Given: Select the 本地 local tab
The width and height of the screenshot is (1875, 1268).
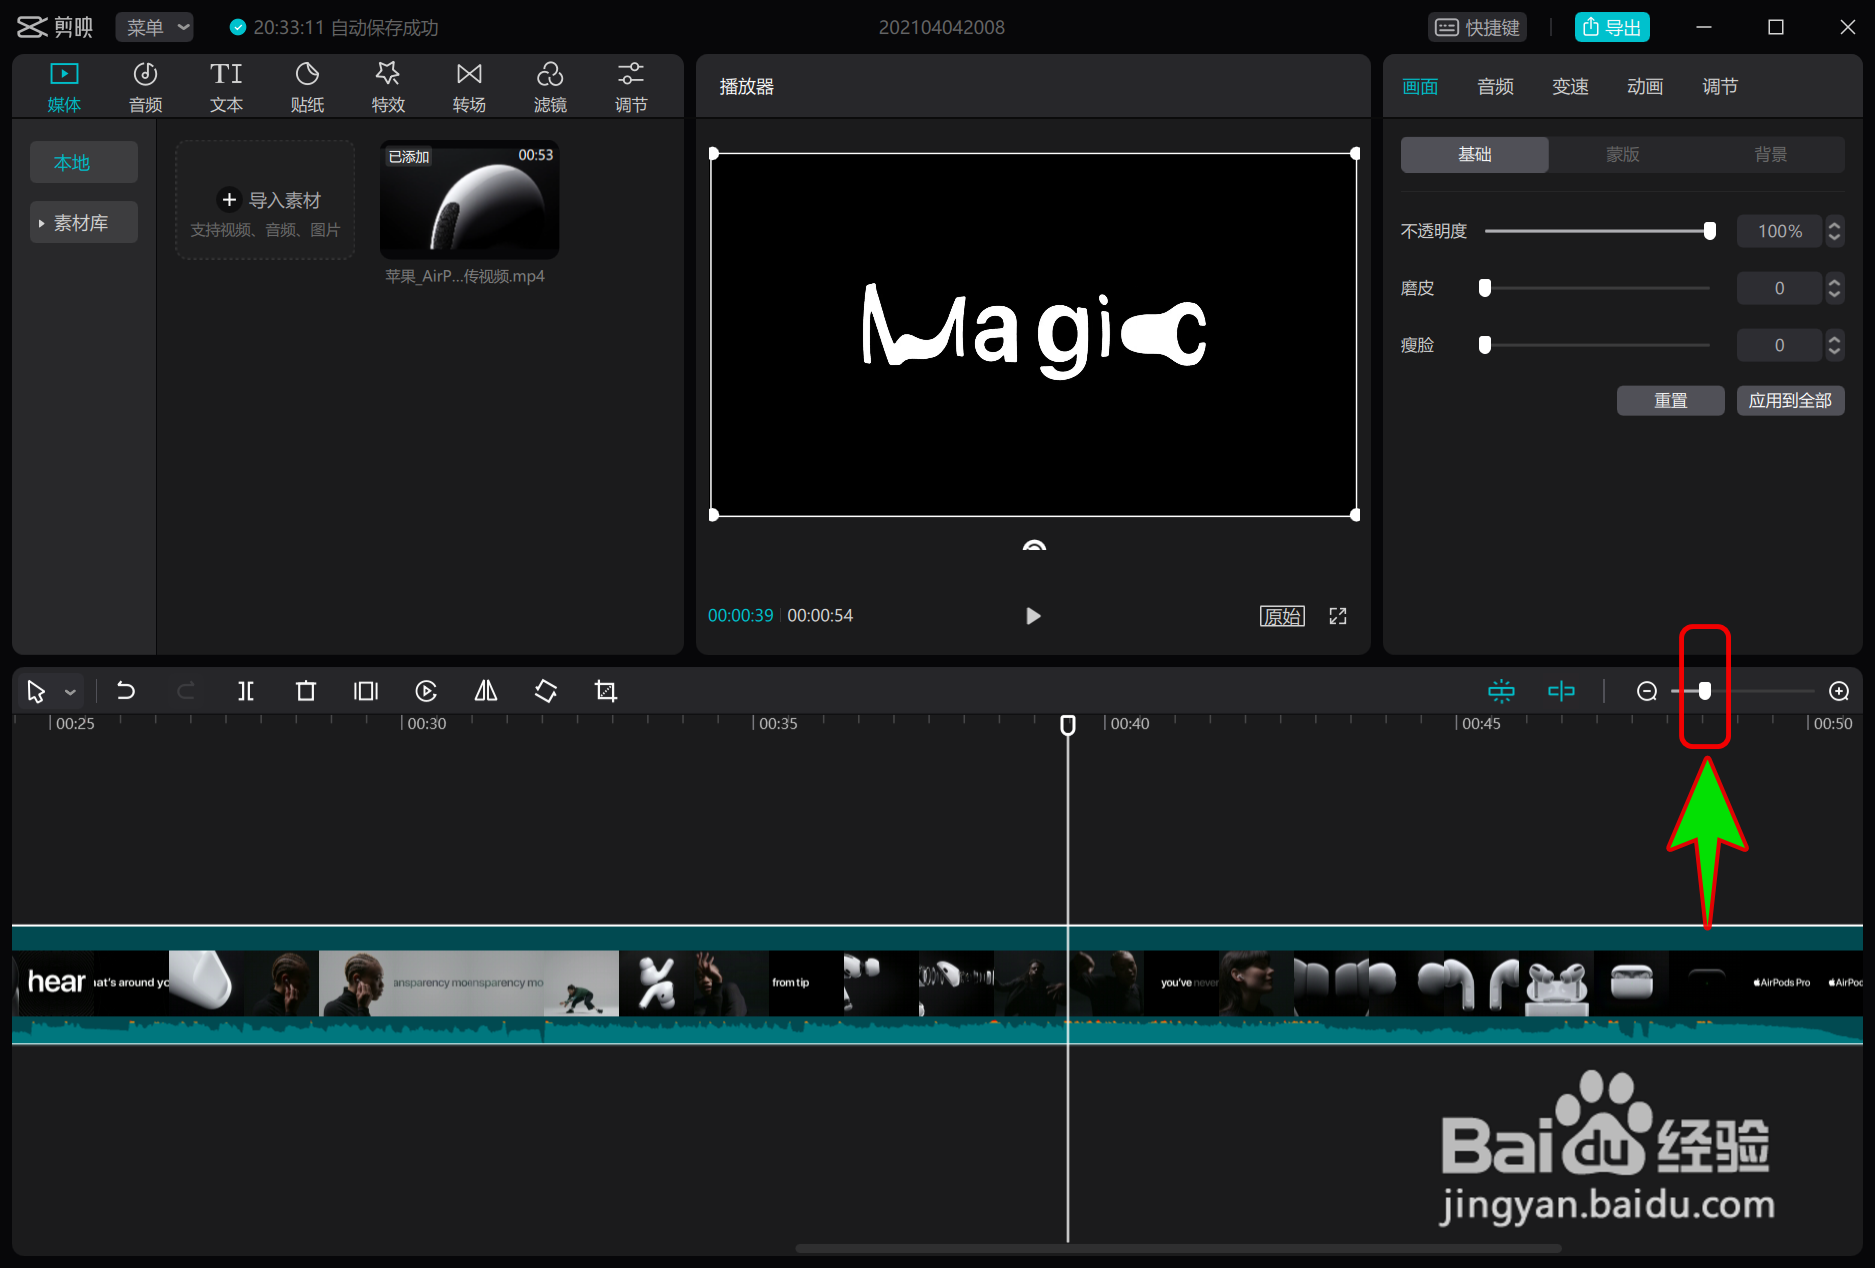Looking at the screenshot, I should 83,162.
